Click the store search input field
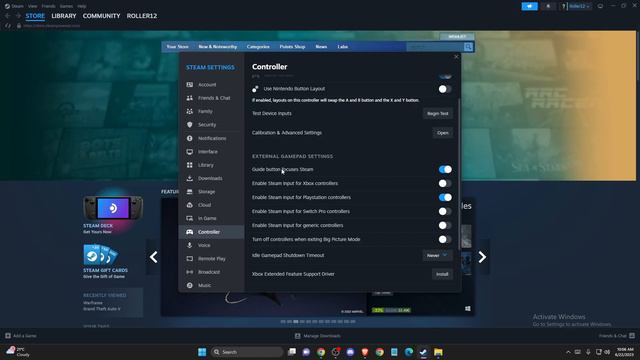Image resolution: width=640 pixels, height=360 pixels. (x=435, y=47)
